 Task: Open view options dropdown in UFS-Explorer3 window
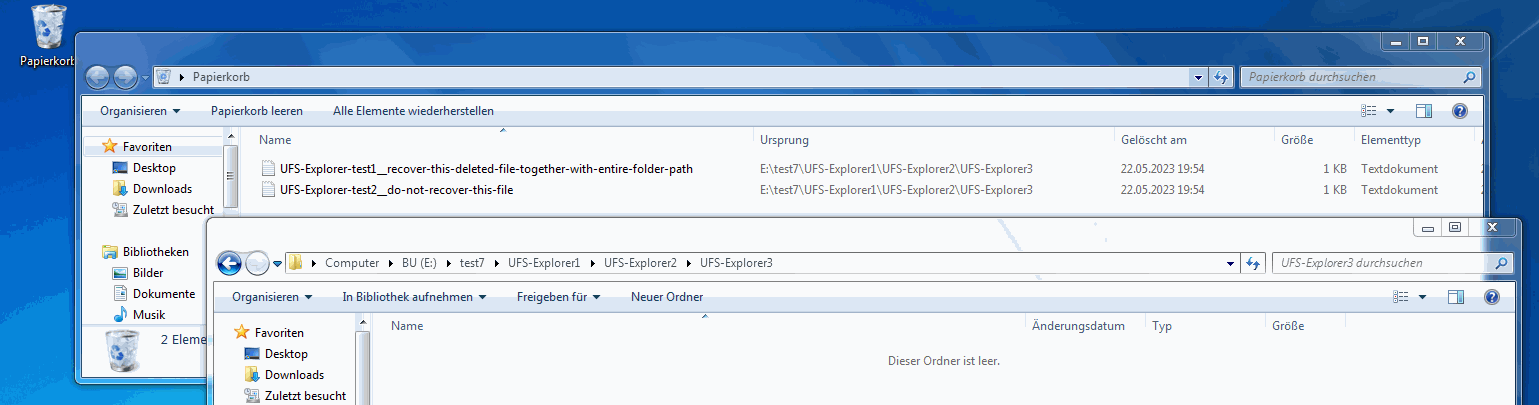1422,297
